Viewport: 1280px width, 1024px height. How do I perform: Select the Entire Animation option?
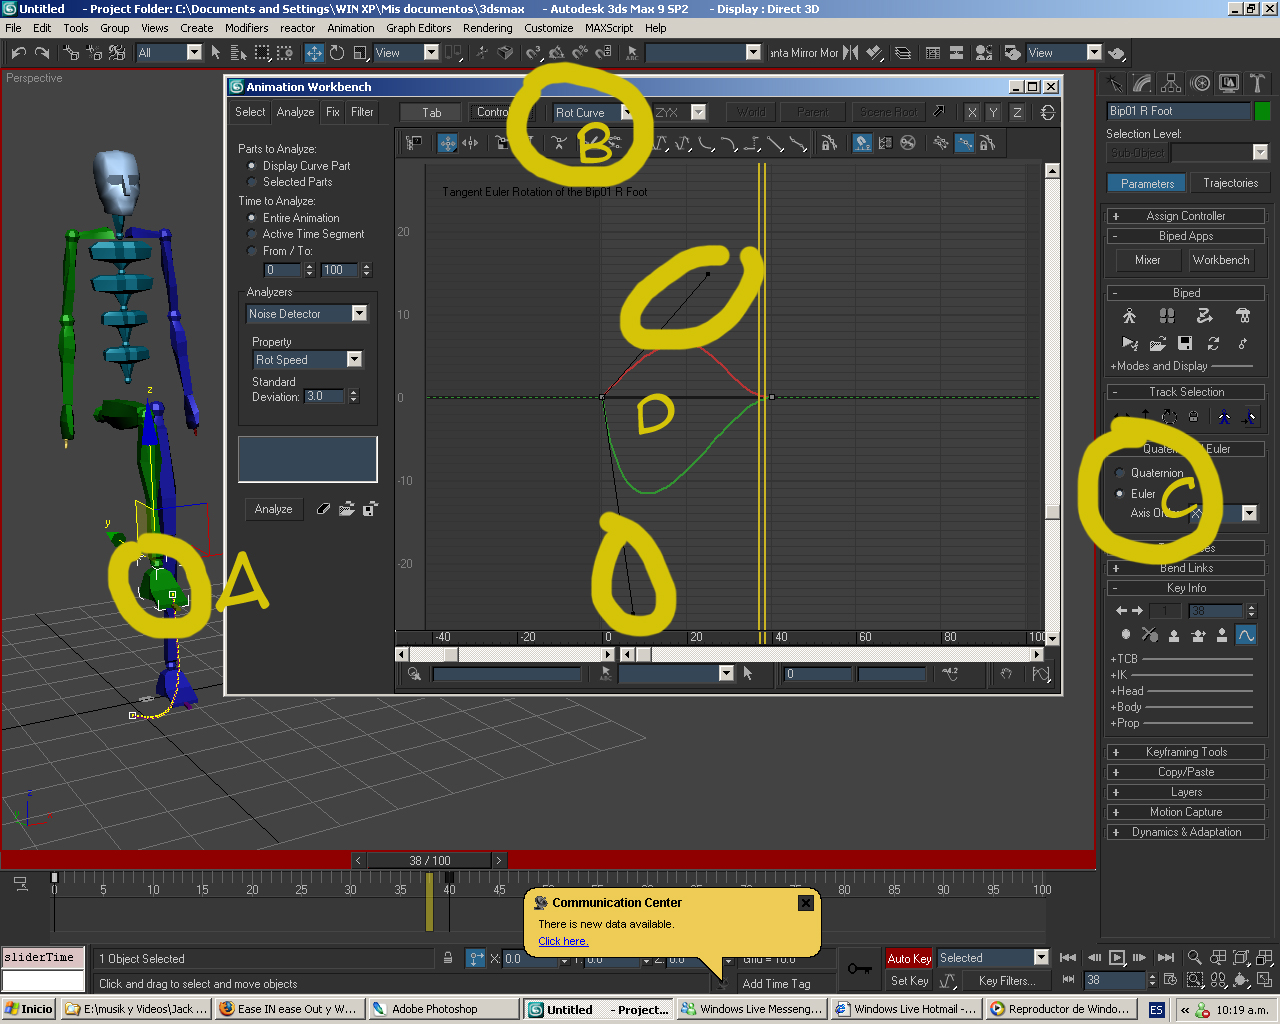click(251, 218)
